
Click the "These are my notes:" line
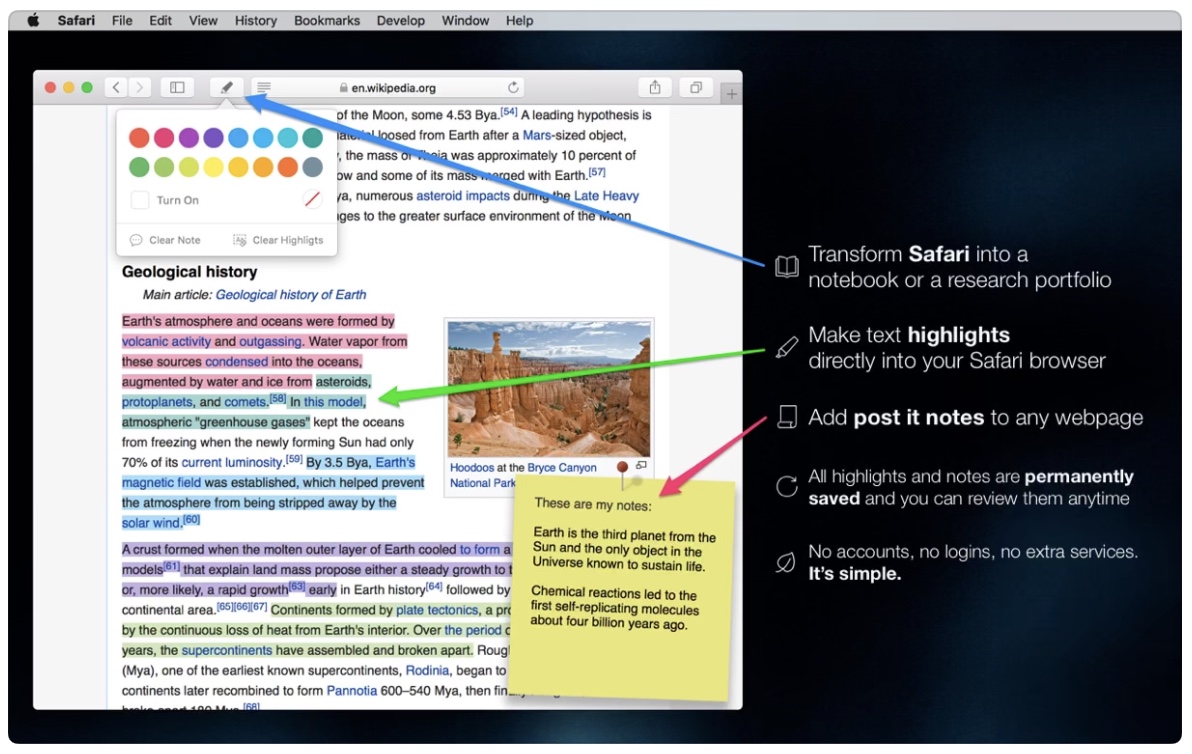pyautogui.click(x=593, y=505)
